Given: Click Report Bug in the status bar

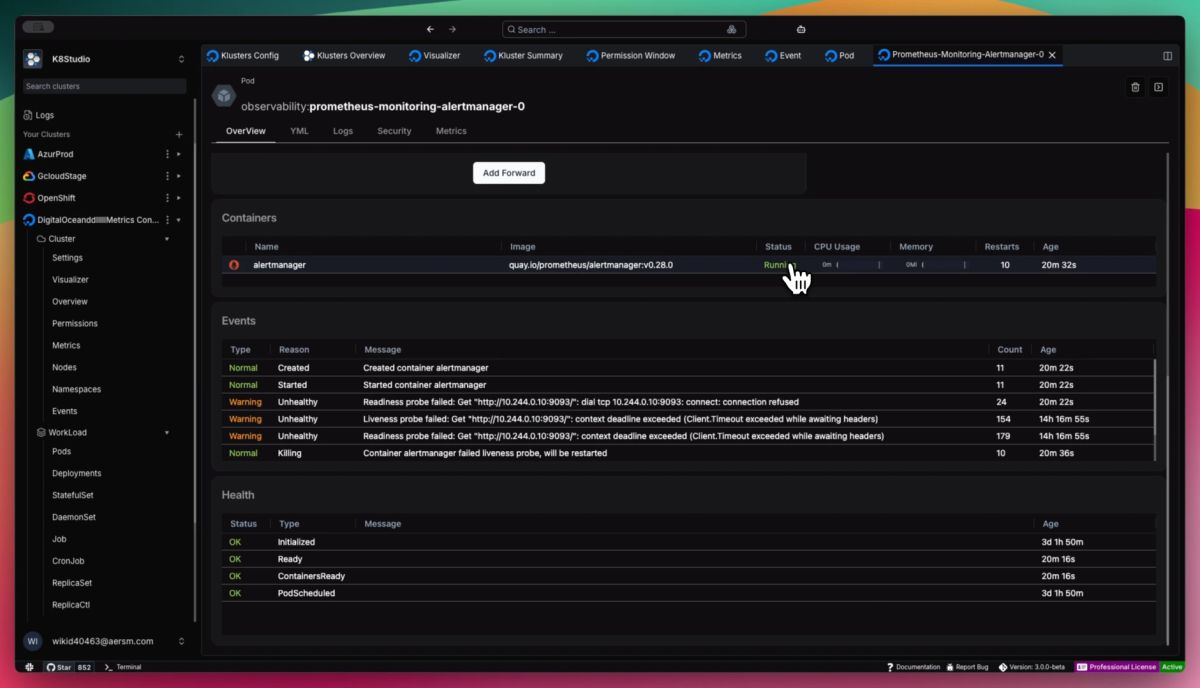Looking at the screenshot, I should click(966, 667).
